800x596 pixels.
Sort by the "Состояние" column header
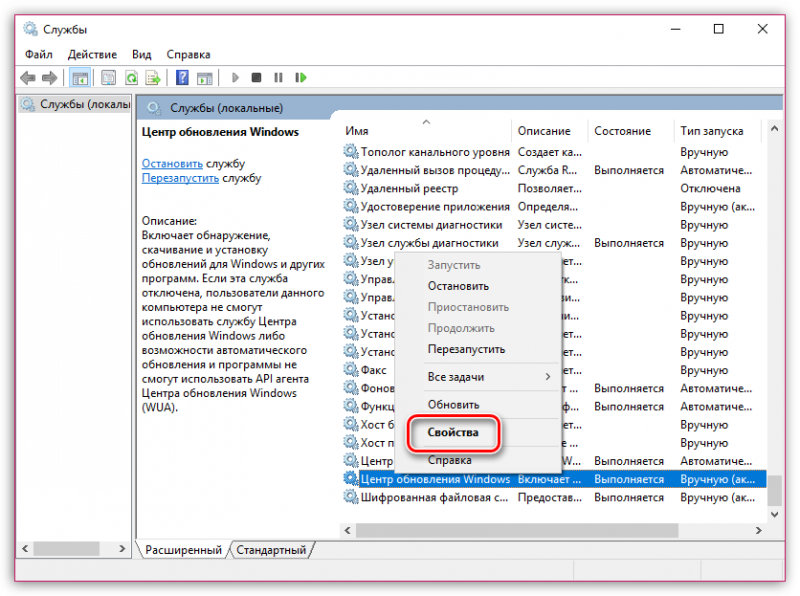point(622,131)
